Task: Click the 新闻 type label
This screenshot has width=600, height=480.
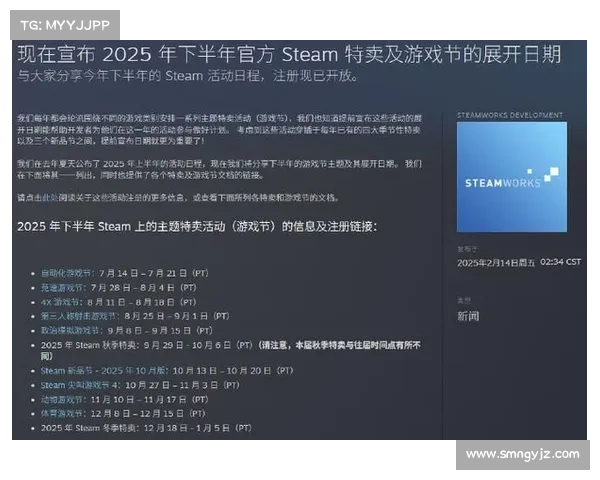Action: tap(468, 316)
